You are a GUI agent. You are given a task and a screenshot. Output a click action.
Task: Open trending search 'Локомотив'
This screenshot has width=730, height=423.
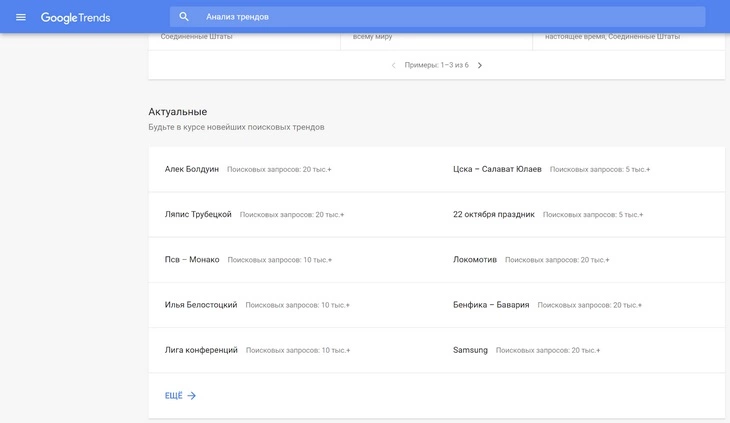(475, 259)
